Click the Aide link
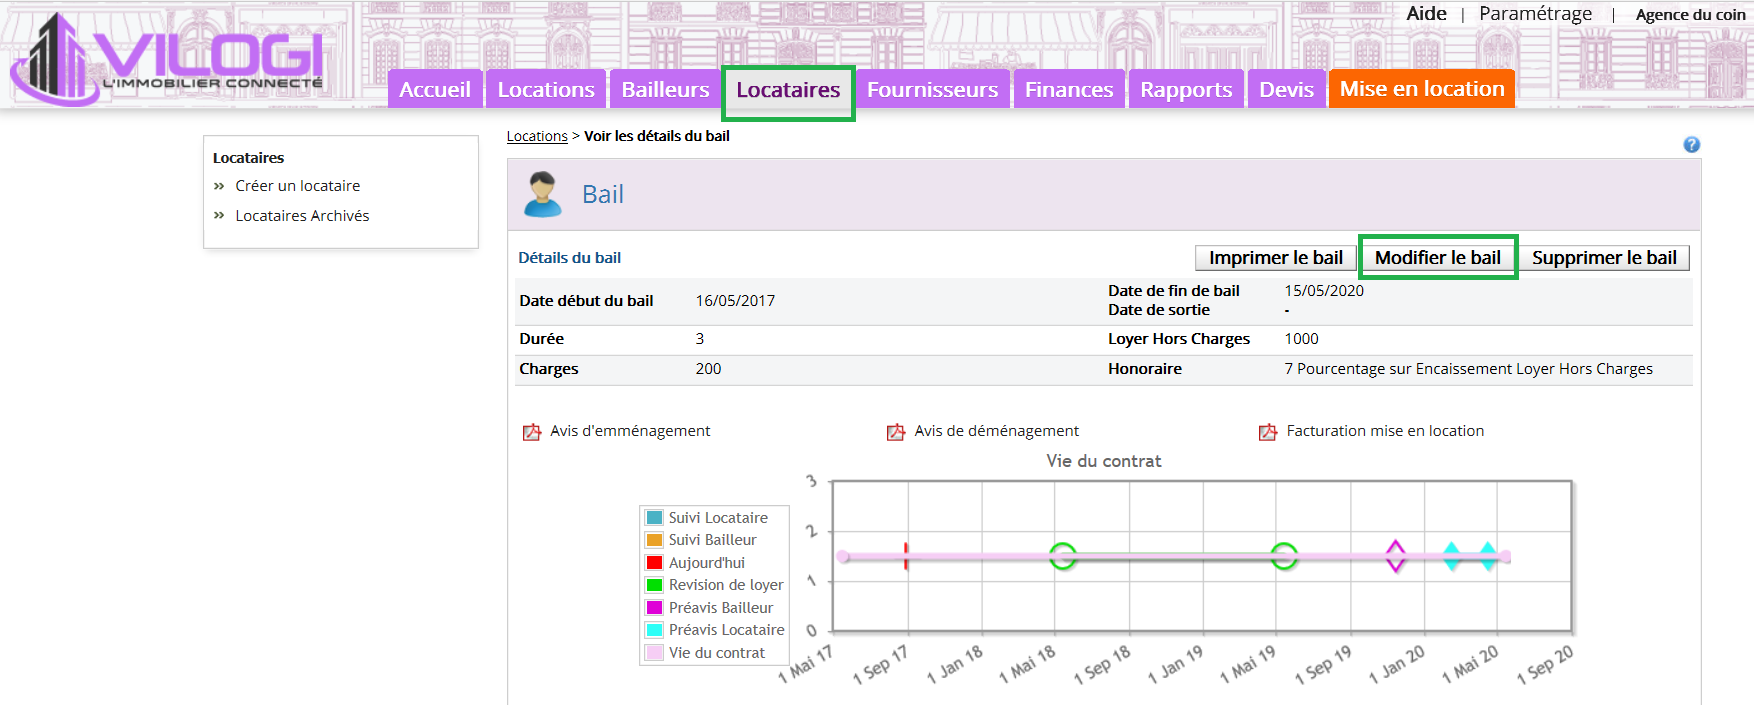Image resolution: width=1754 pixels, height=705 pixels. point(1426,14)
